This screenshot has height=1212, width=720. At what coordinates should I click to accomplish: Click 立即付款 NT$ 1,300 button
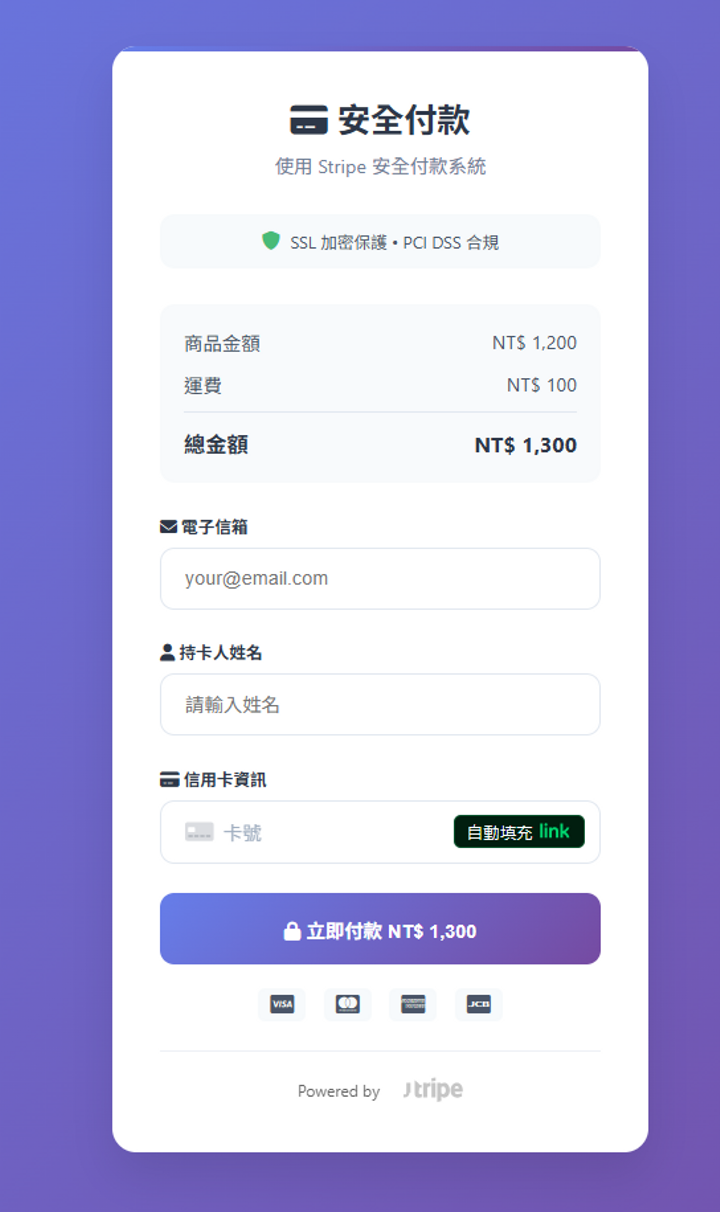[x=380, y=929]
